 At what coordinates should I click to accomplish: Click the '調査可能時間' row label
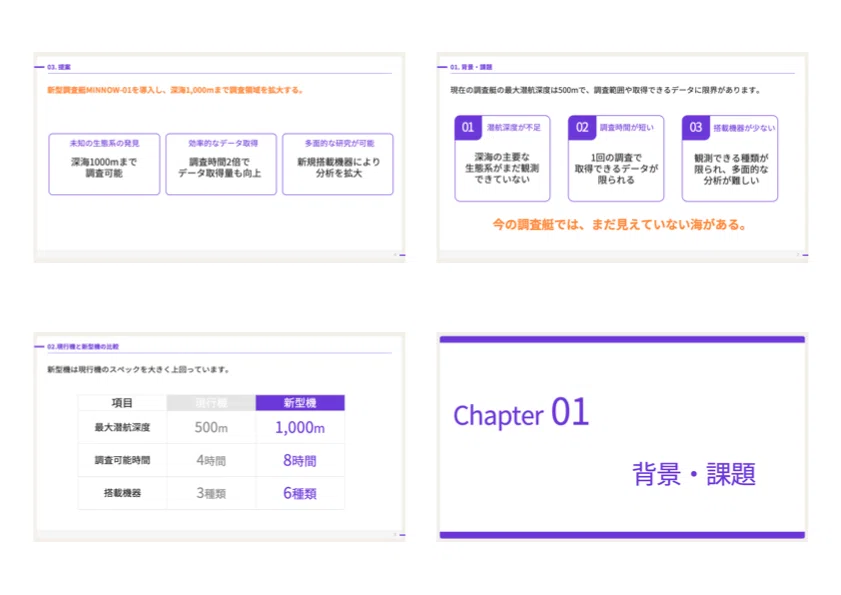point(122,460)
